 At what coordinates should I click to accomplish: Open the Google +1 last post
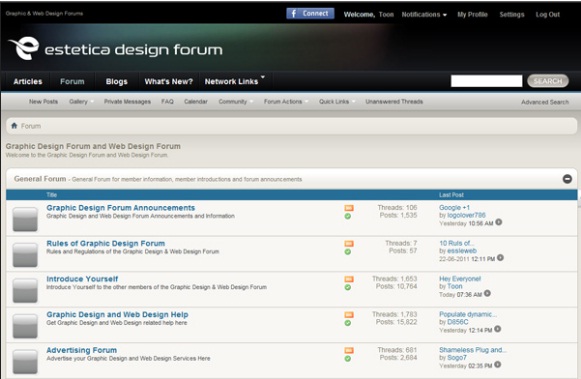pyautogui.click(x=454, y=207)
